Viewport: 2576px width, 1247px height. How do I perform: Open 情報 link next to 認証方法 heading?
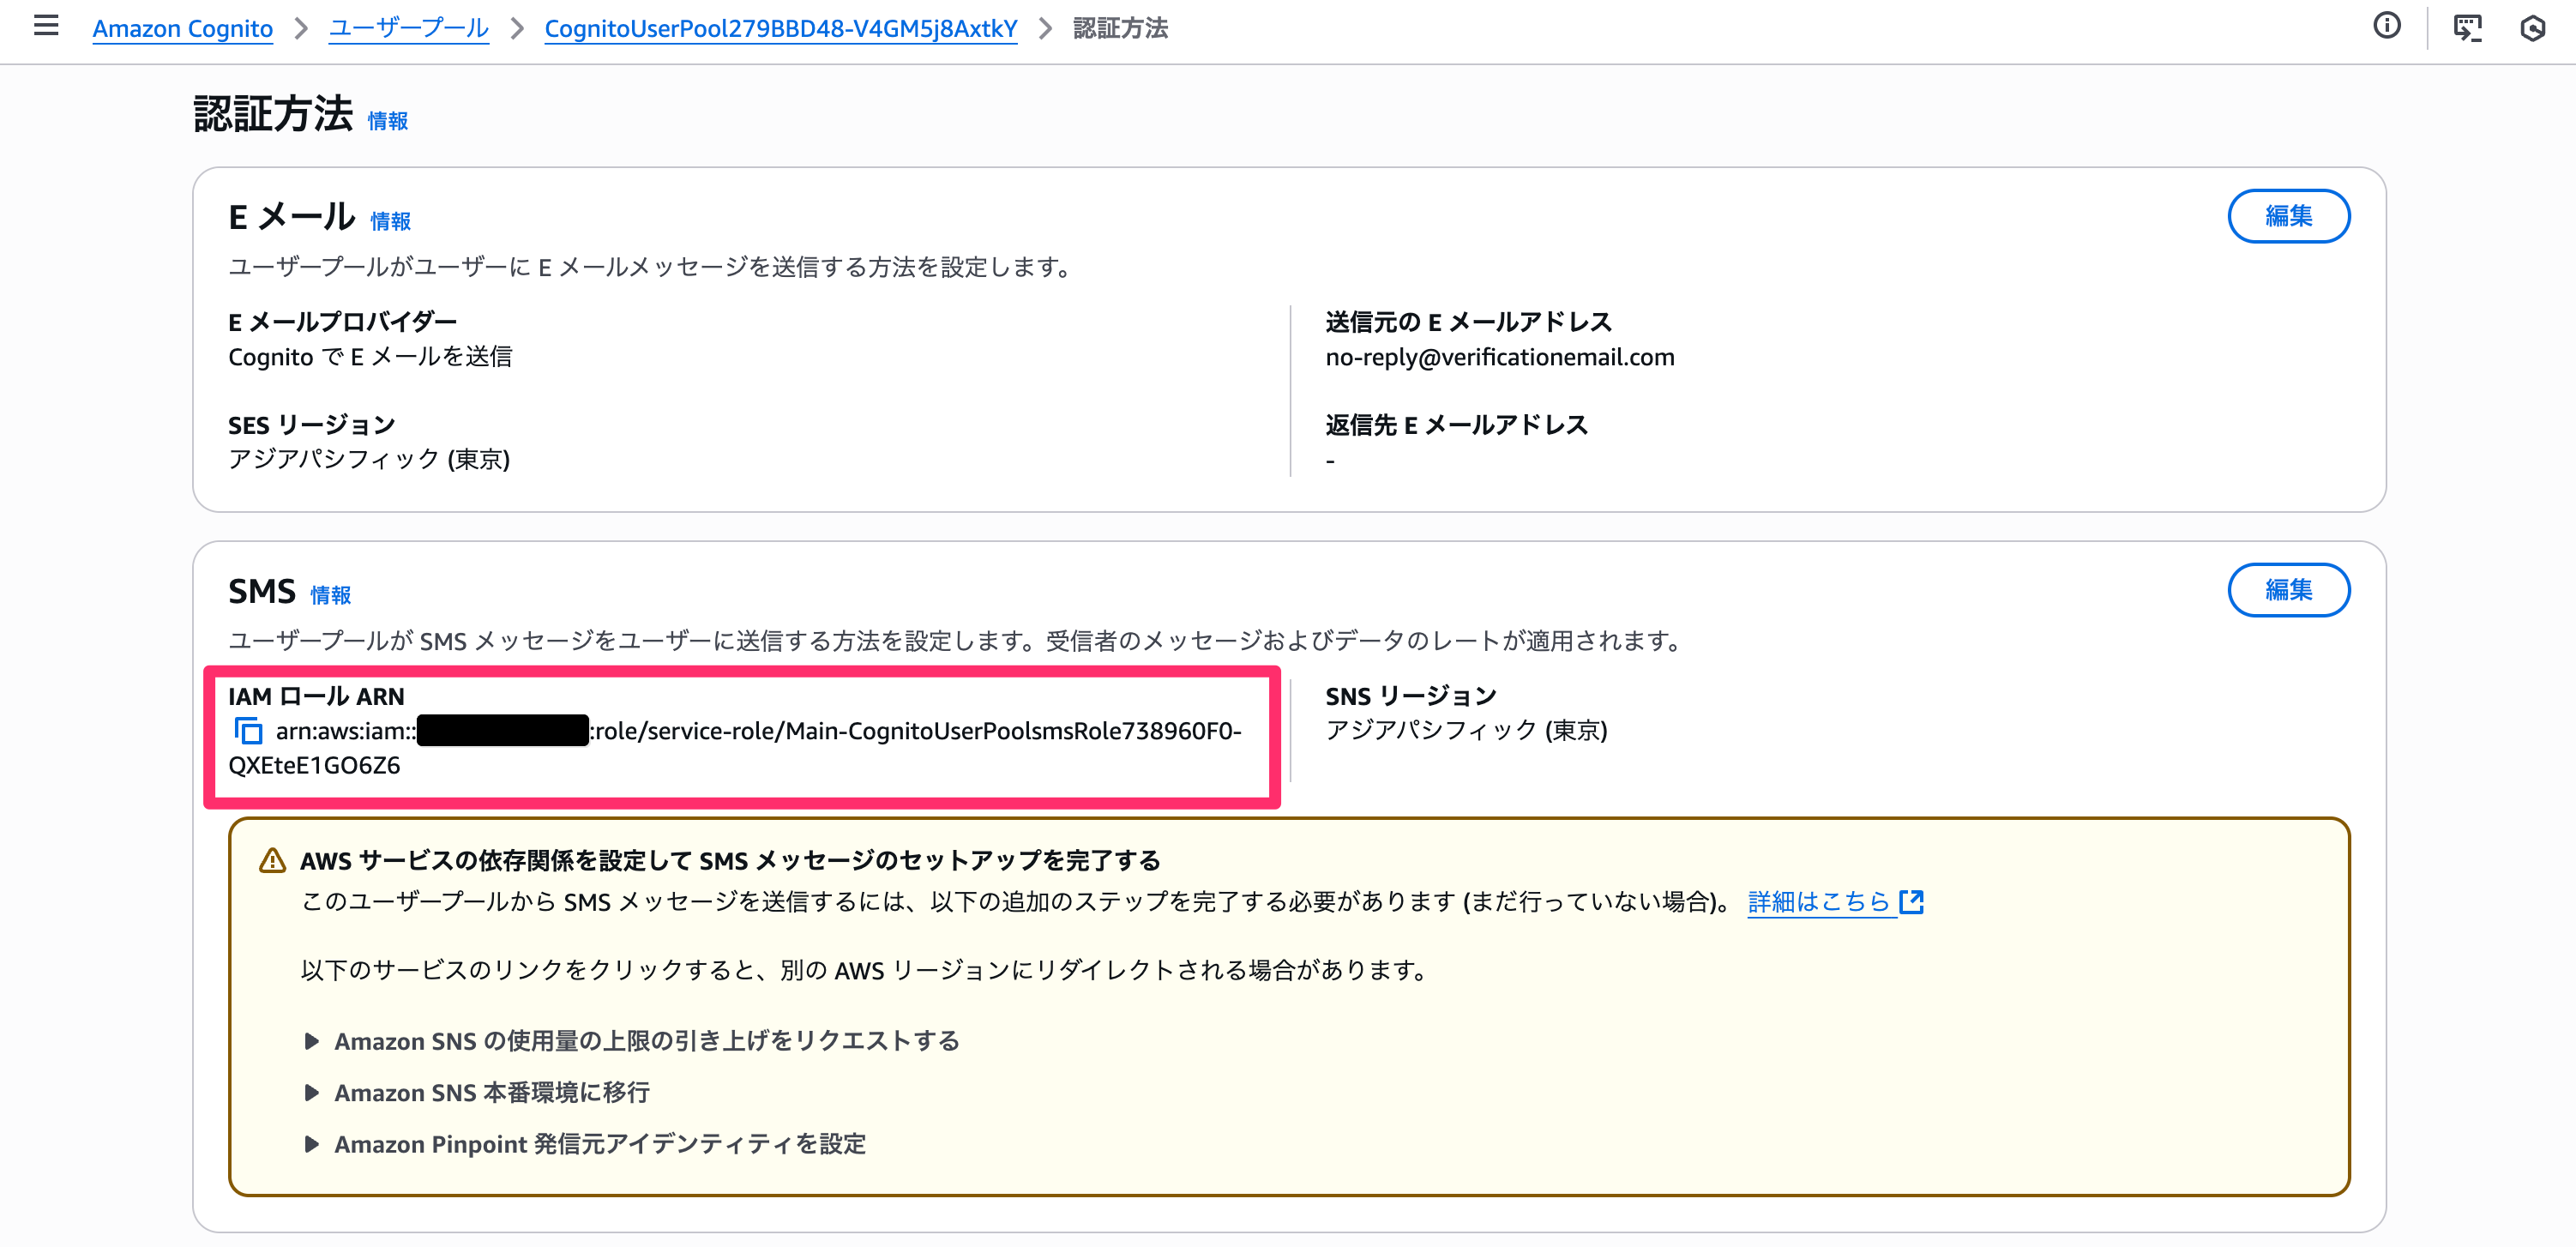pos(387,121)
